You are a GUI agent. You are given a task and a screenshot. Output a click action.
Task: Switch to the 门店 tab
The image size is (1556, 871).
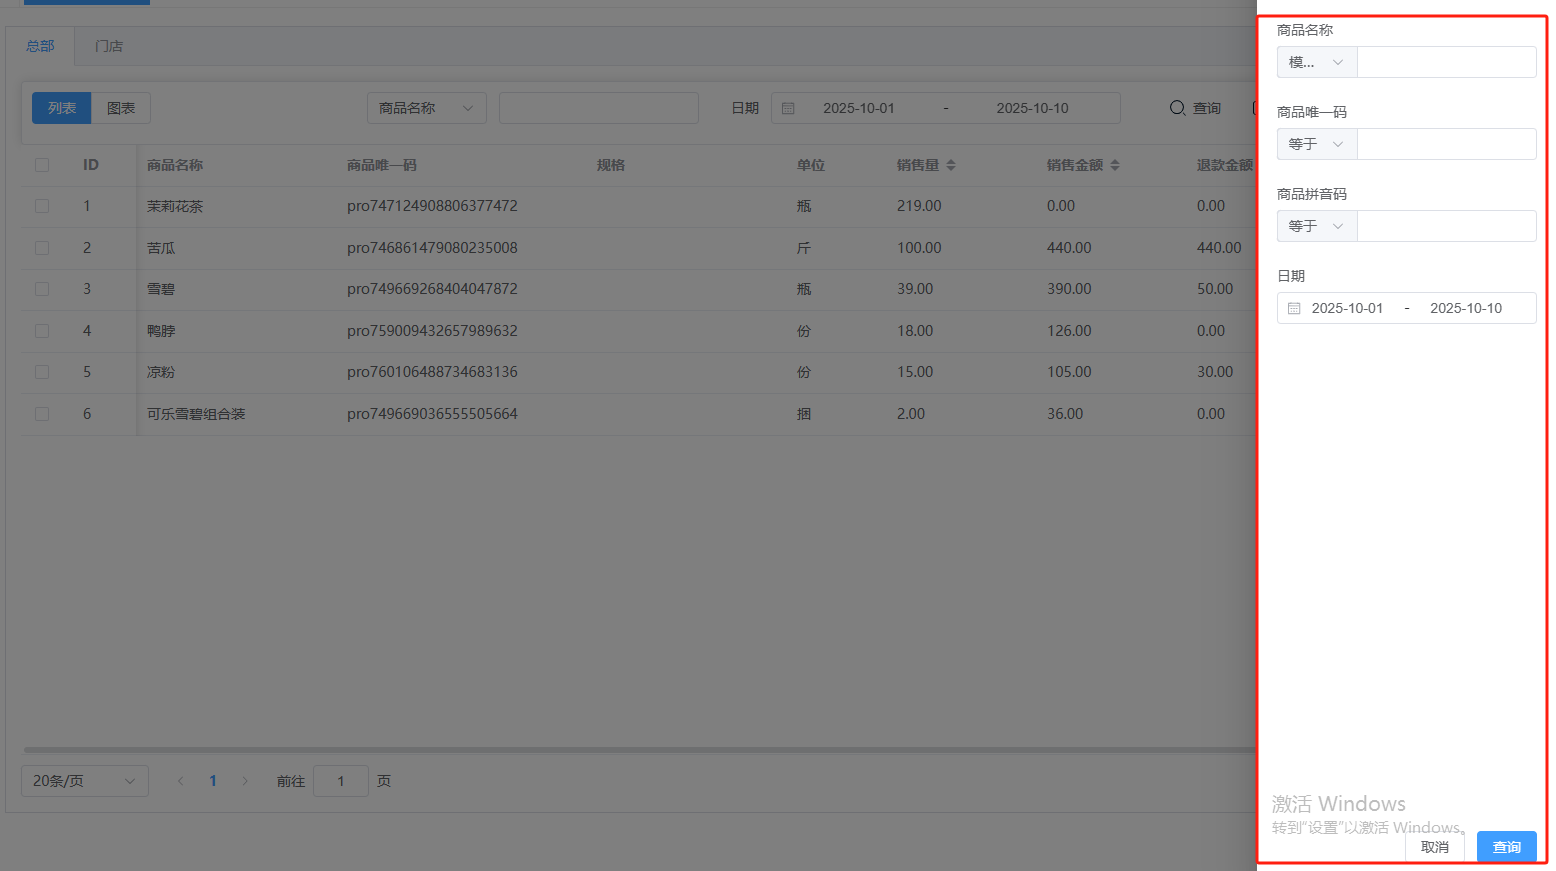click(109, 46)
